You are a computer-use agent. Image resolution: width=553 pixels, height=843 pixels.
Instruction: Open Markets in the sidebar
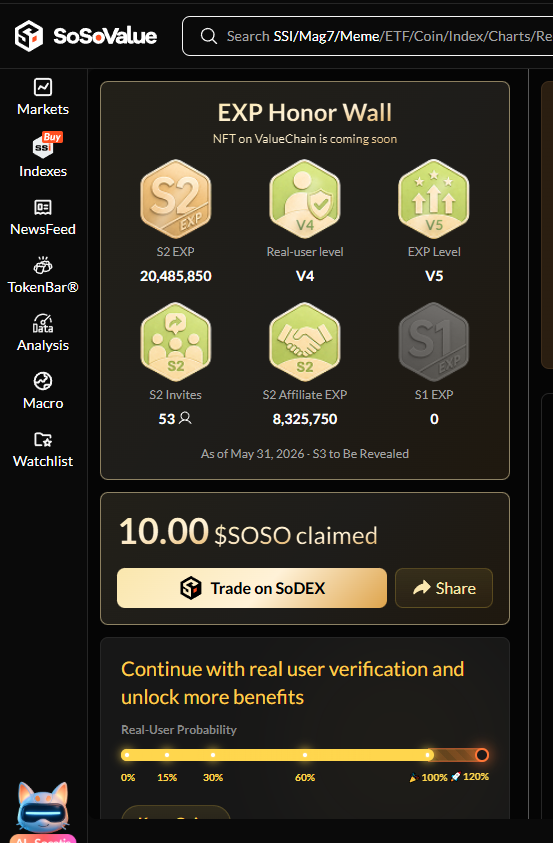tap(43, 97)
